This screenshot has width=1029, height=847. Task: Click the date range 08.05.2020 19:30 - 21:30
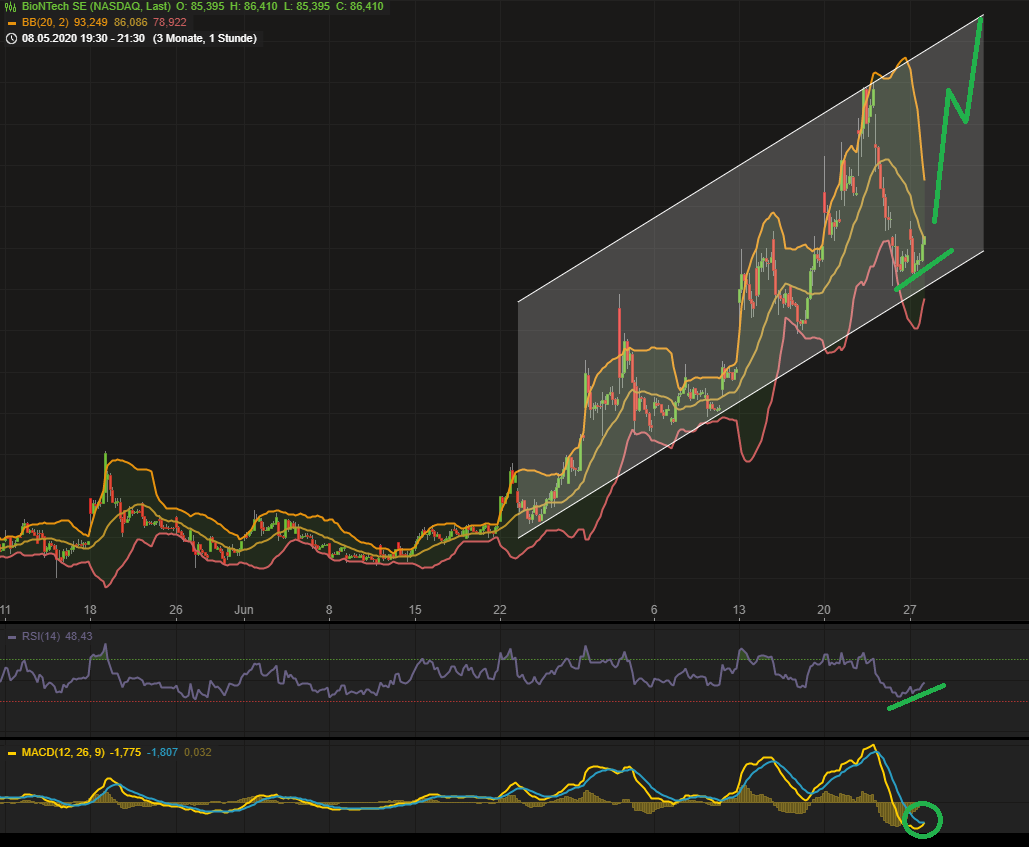(83, 39)
